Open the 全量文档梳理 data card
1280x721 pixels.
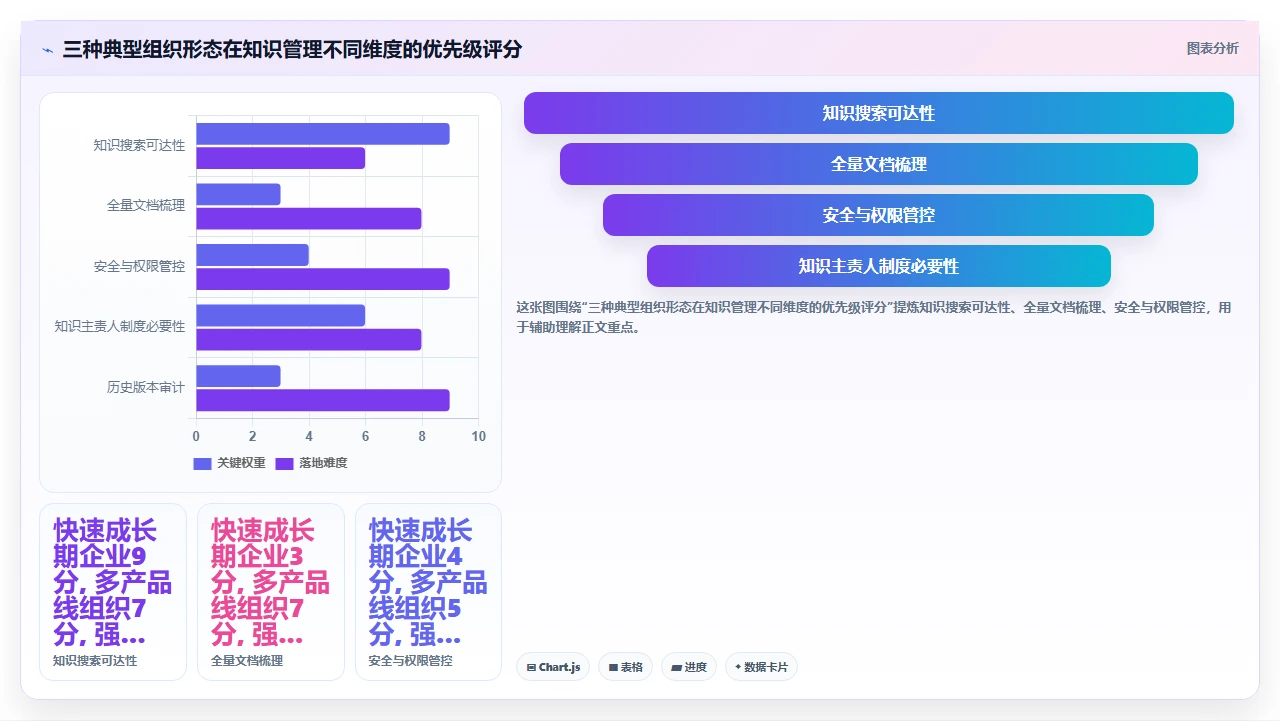pos(271,592)
